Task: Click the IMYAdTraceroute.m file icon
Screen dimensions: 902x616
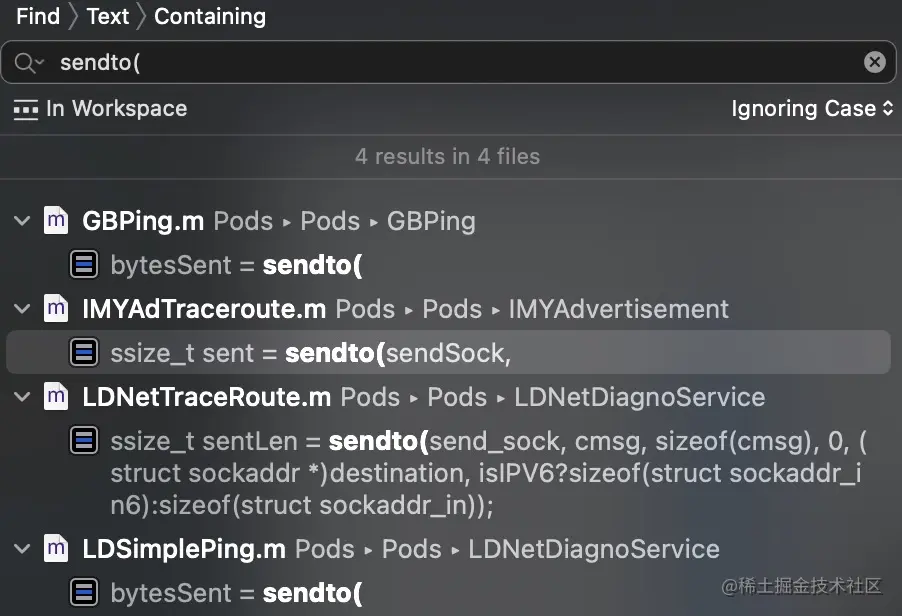Action: point(57,309)
